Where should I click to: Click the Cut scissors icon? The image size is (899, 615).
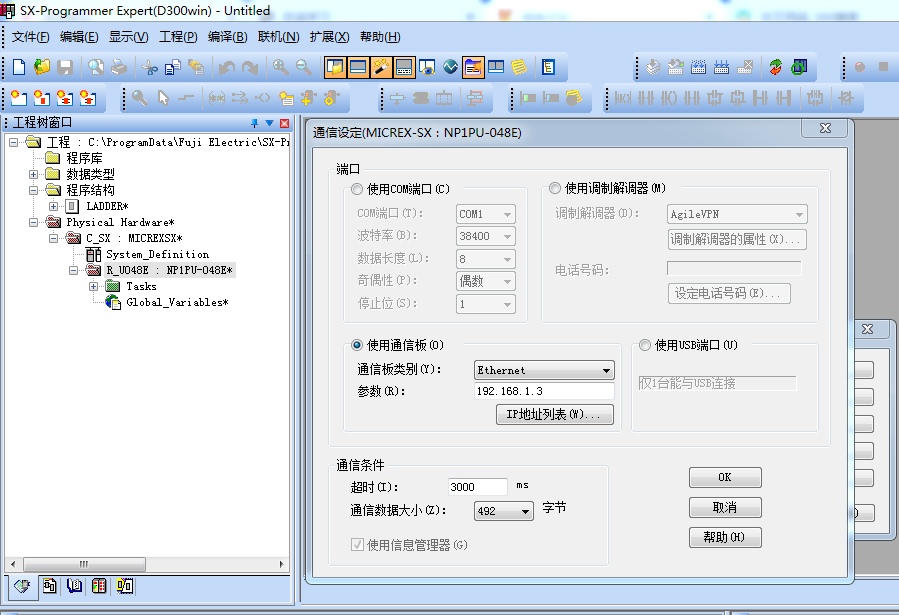150,67
